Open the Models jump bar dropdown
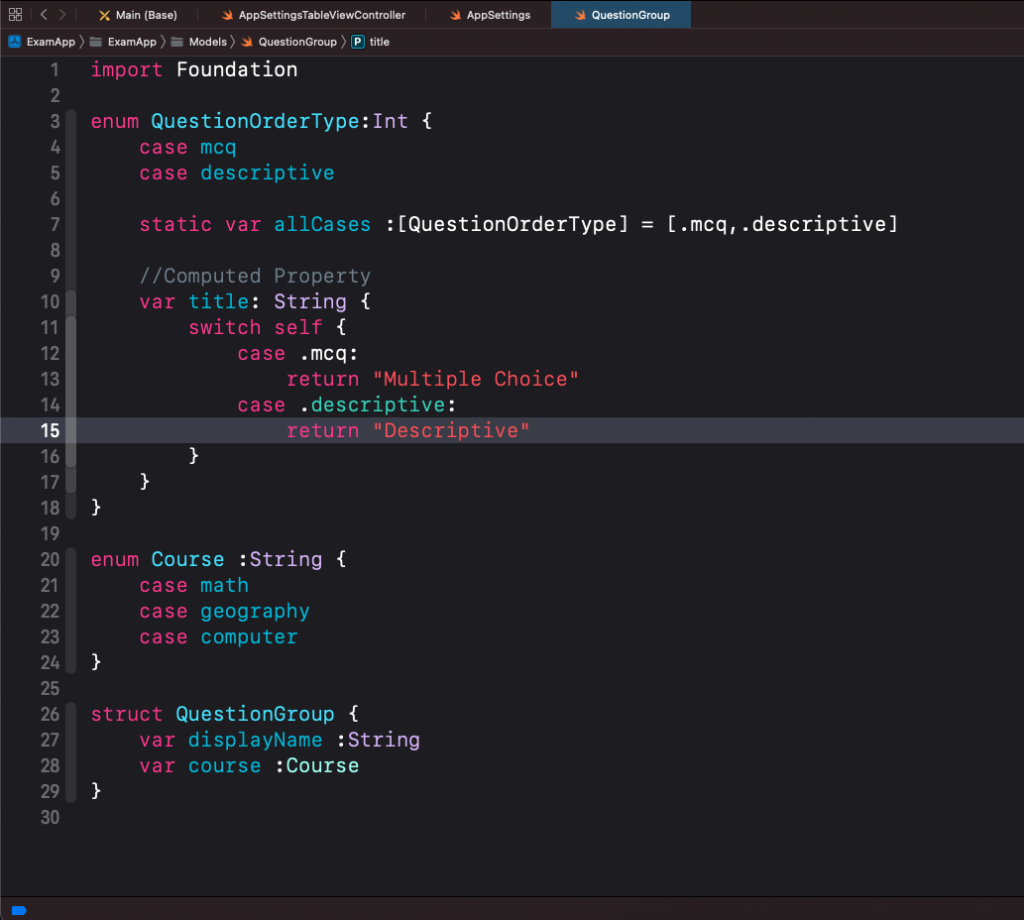1024x920 pixels. (x=207, y=41)
